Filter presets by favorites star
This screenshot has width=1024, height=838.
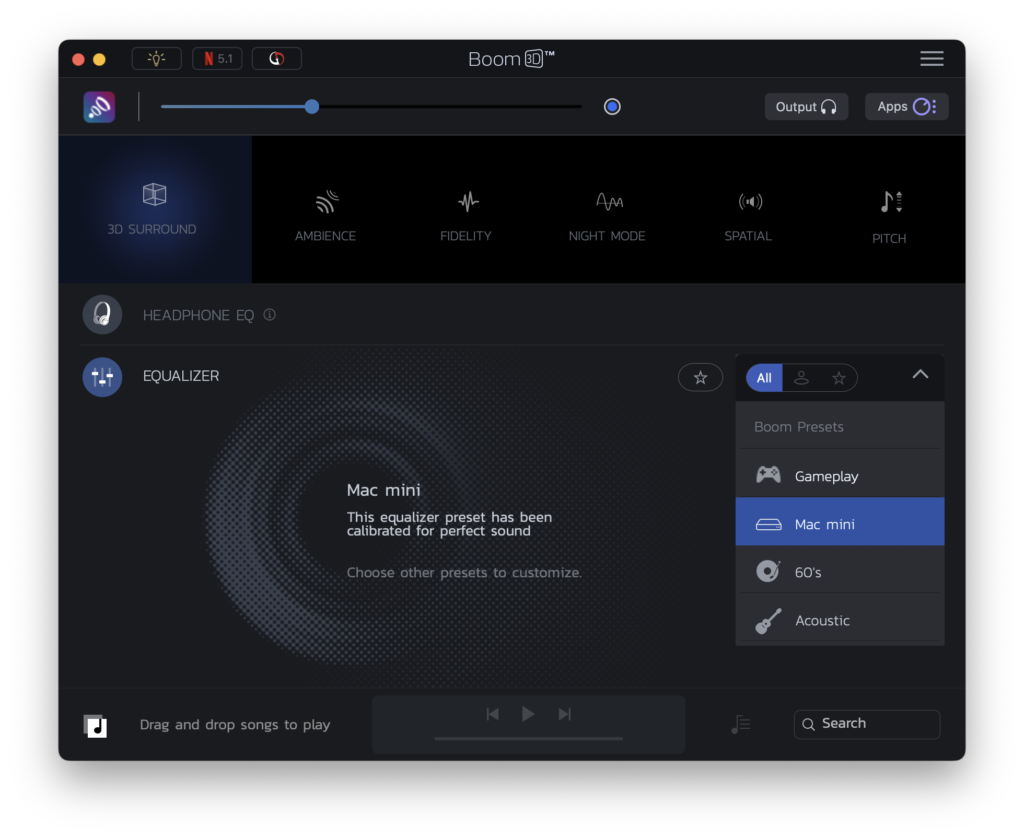(x=839, y=378)
